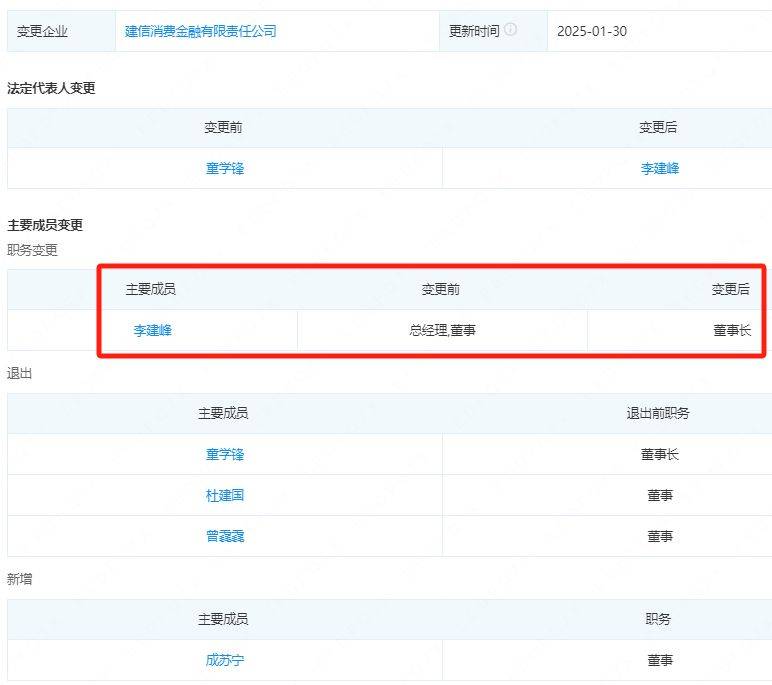Select the 更新时间 label text
This screenshot has height=685, width=772.
click(x=474, y=32)
